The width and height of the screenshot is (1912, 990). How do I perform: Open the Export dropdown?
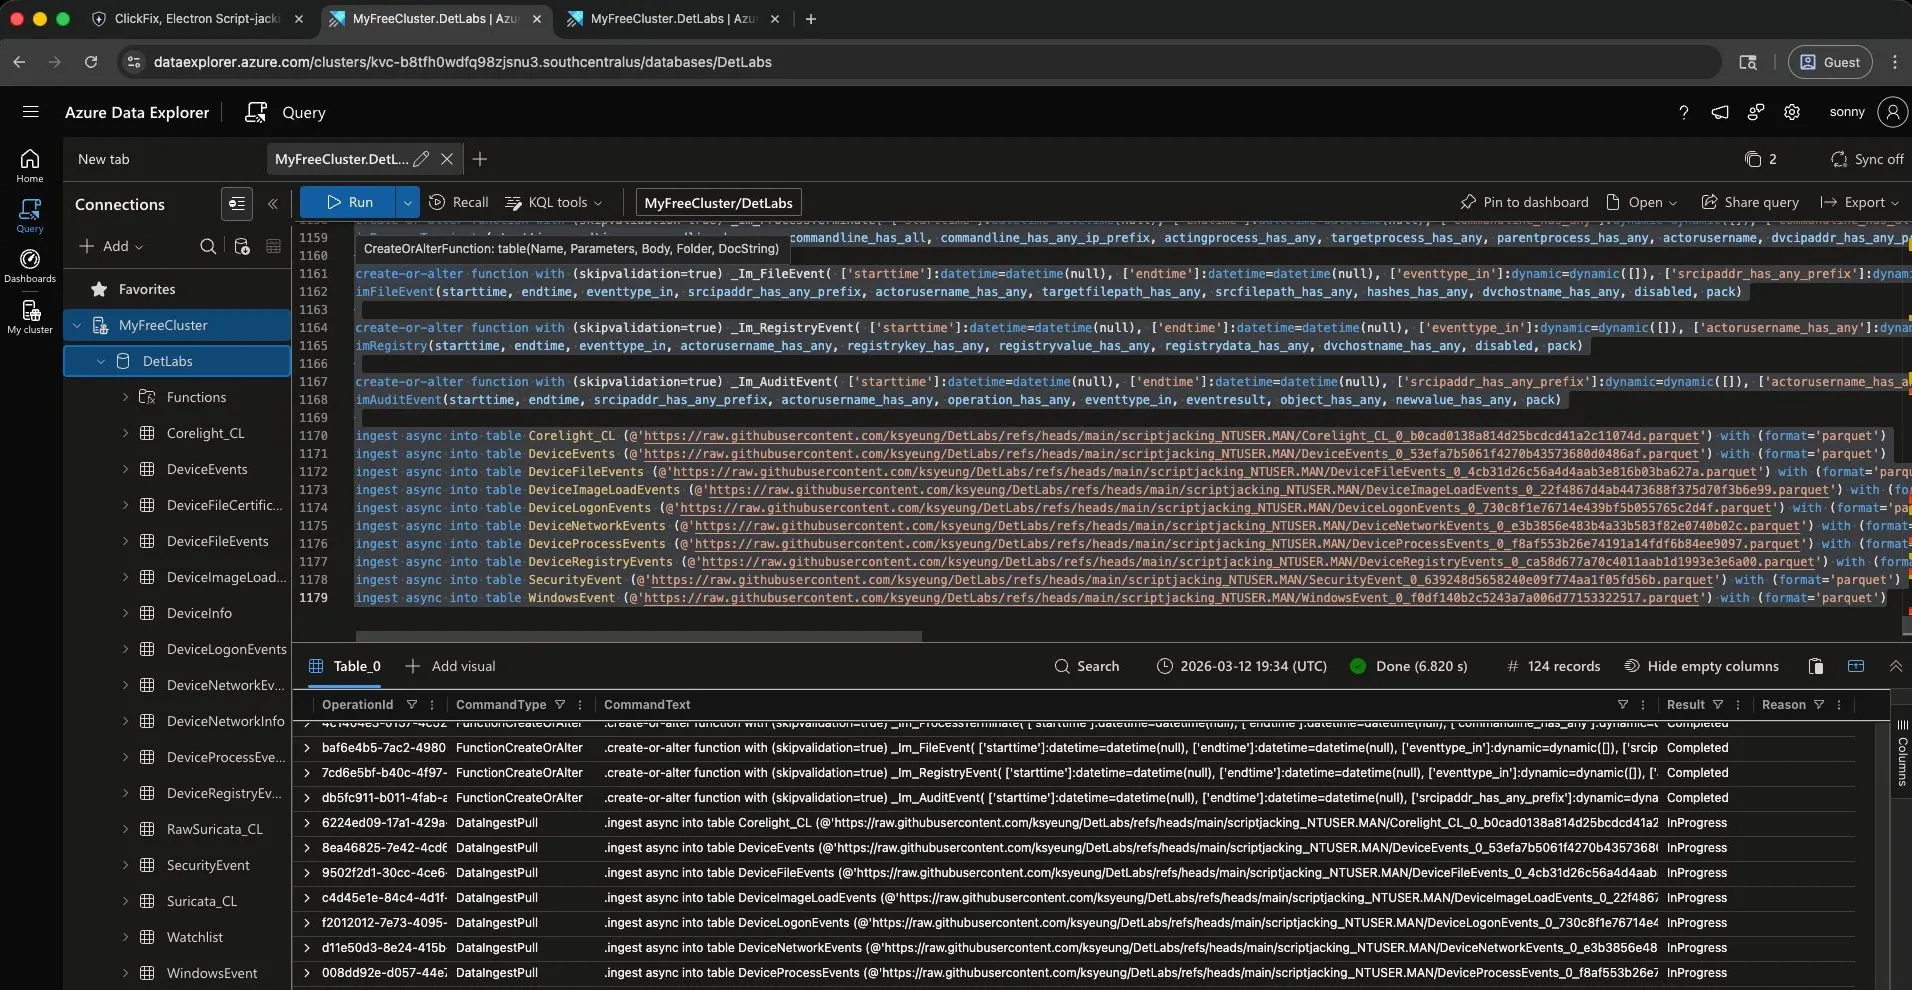tap(1860, 202)
